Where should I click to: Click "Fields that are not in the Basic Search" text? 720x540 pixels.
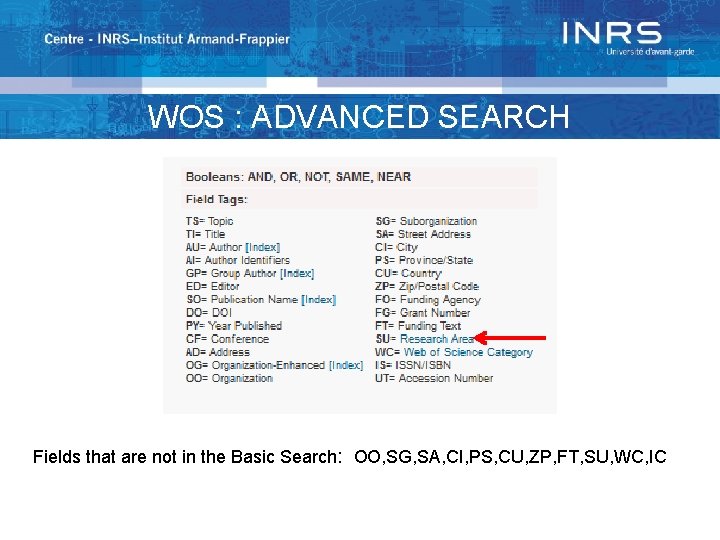(x=187, y=457)
